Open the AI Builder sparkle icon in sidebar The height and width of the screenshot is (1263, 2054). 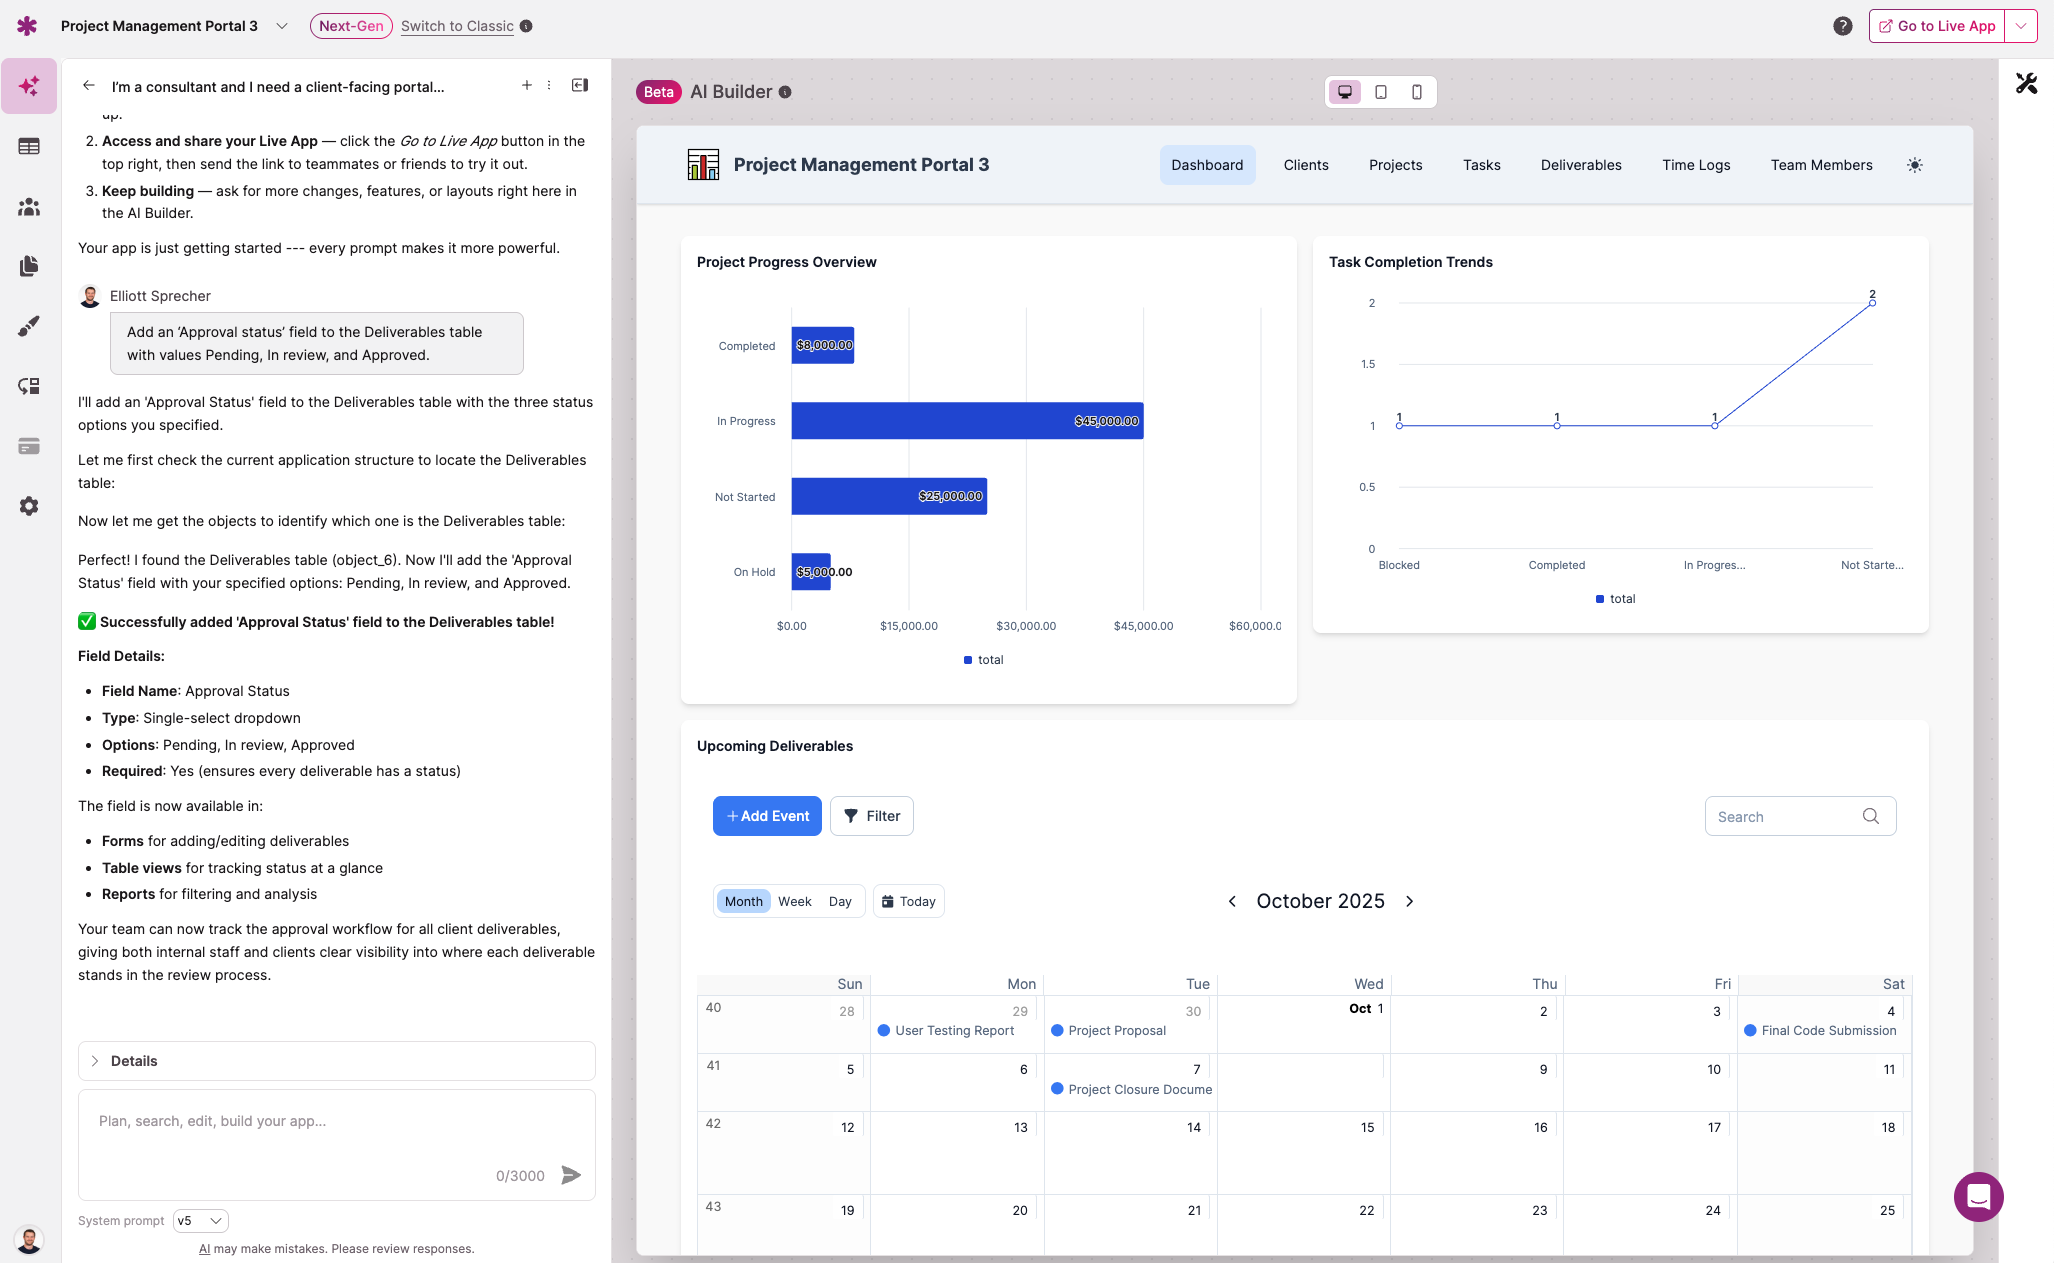tap(29, 86)
